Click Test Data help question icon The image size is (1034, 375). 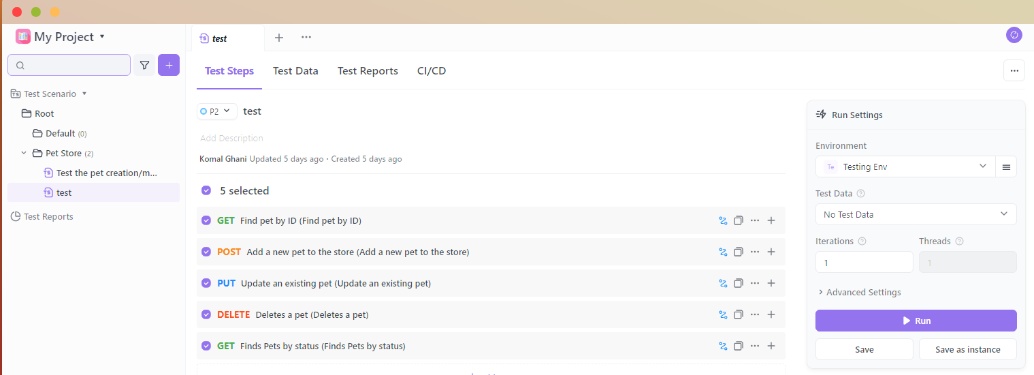tap(861, 194)
